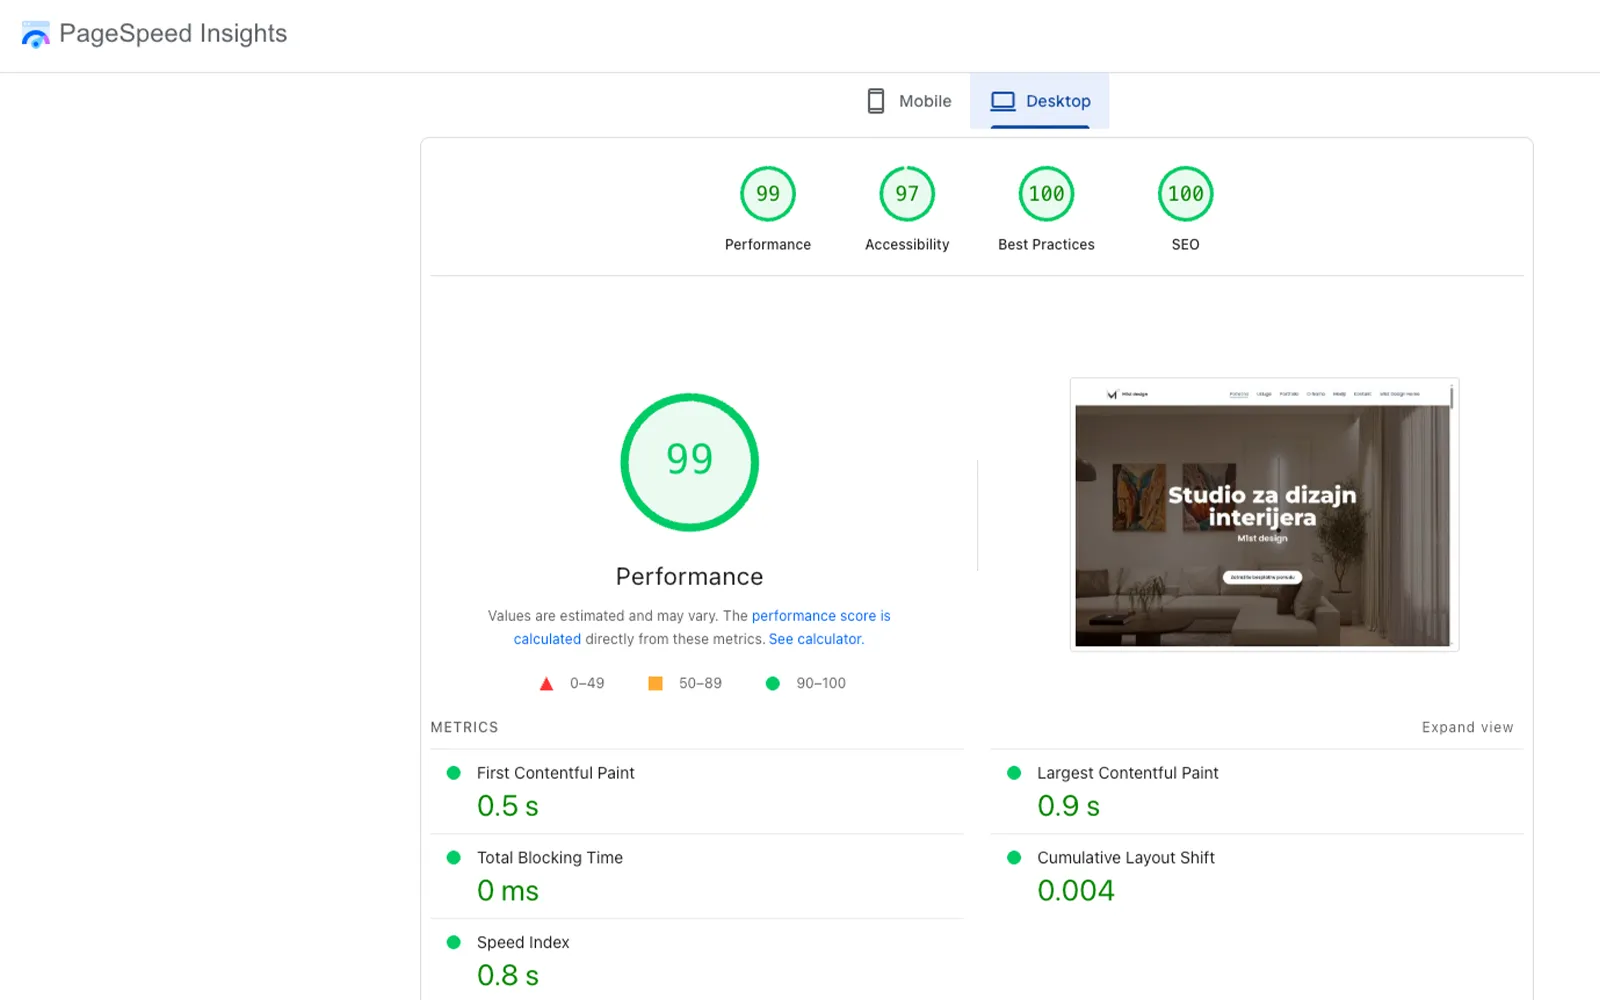1600x1000 pixels.
Task: Open the performance score is calculated link
Action: 820,616
